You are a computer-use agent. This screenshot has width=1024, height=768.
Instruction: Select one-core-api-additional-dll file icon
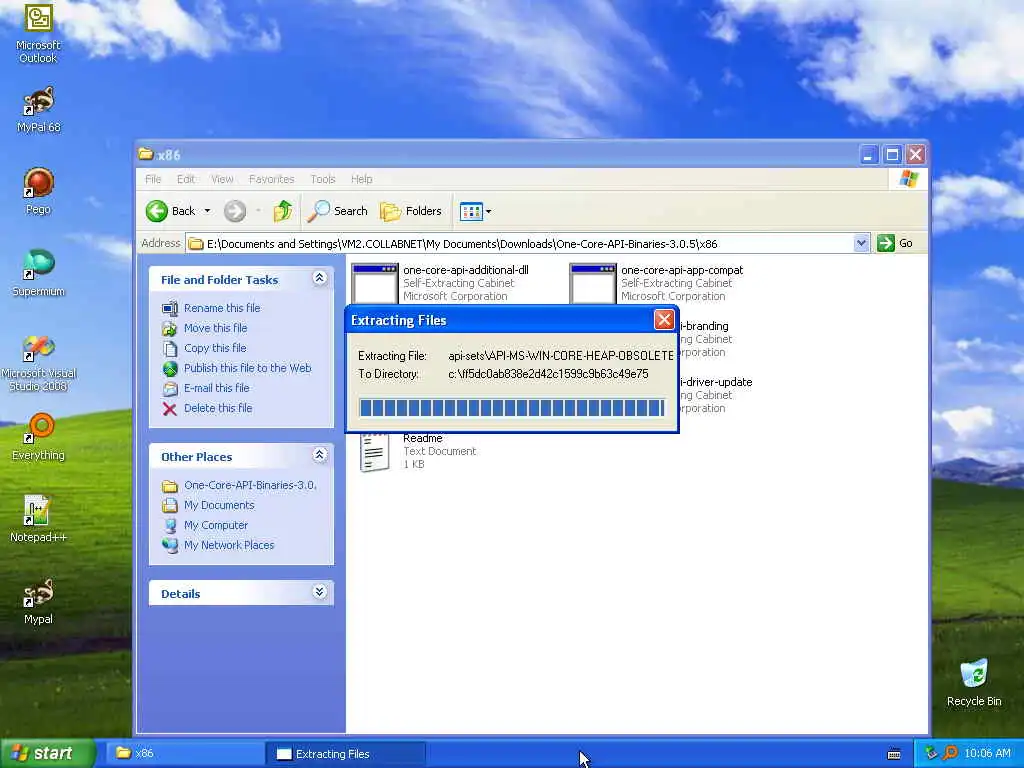pyautogui.click(x=375, y=283)
